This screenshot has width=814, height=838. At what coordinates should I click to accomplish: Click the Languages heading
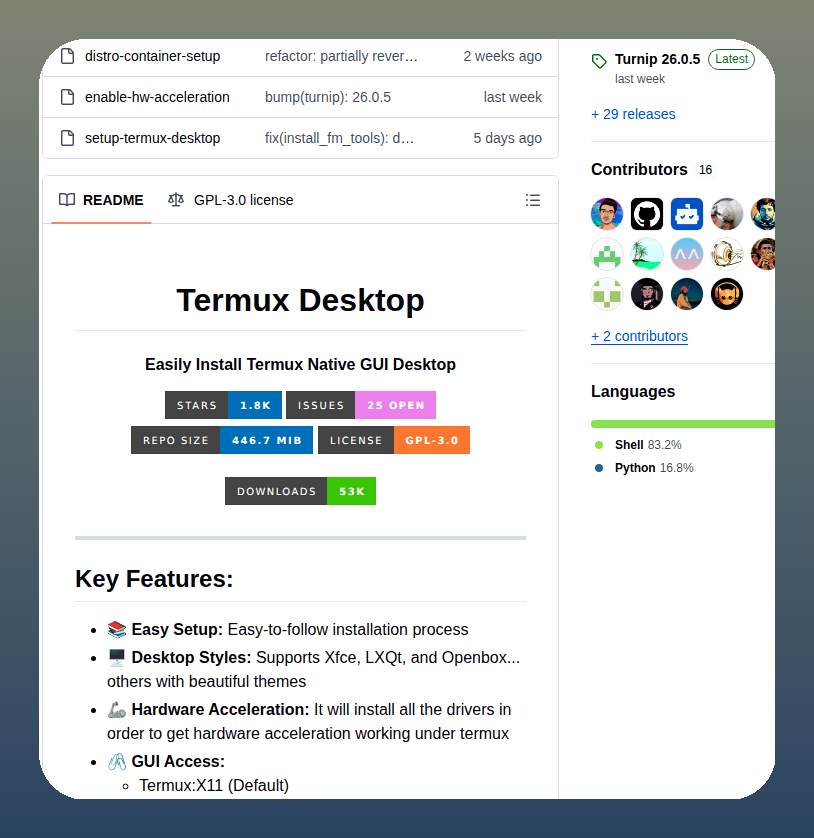point(633,391)
